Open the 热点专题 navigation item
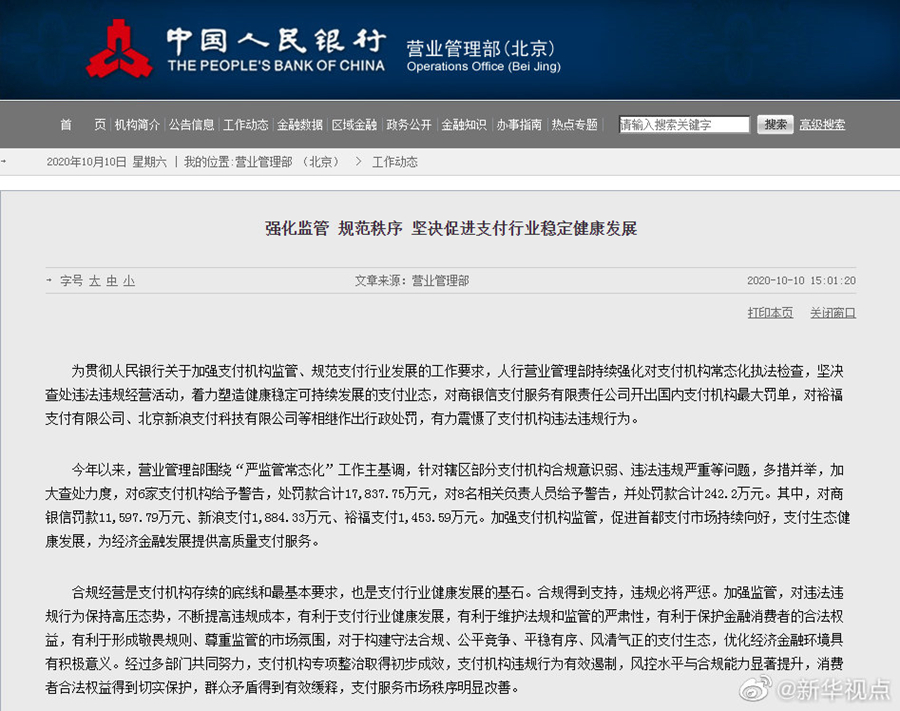The width and height of the screenshot is (900, 711). (576, 125)
